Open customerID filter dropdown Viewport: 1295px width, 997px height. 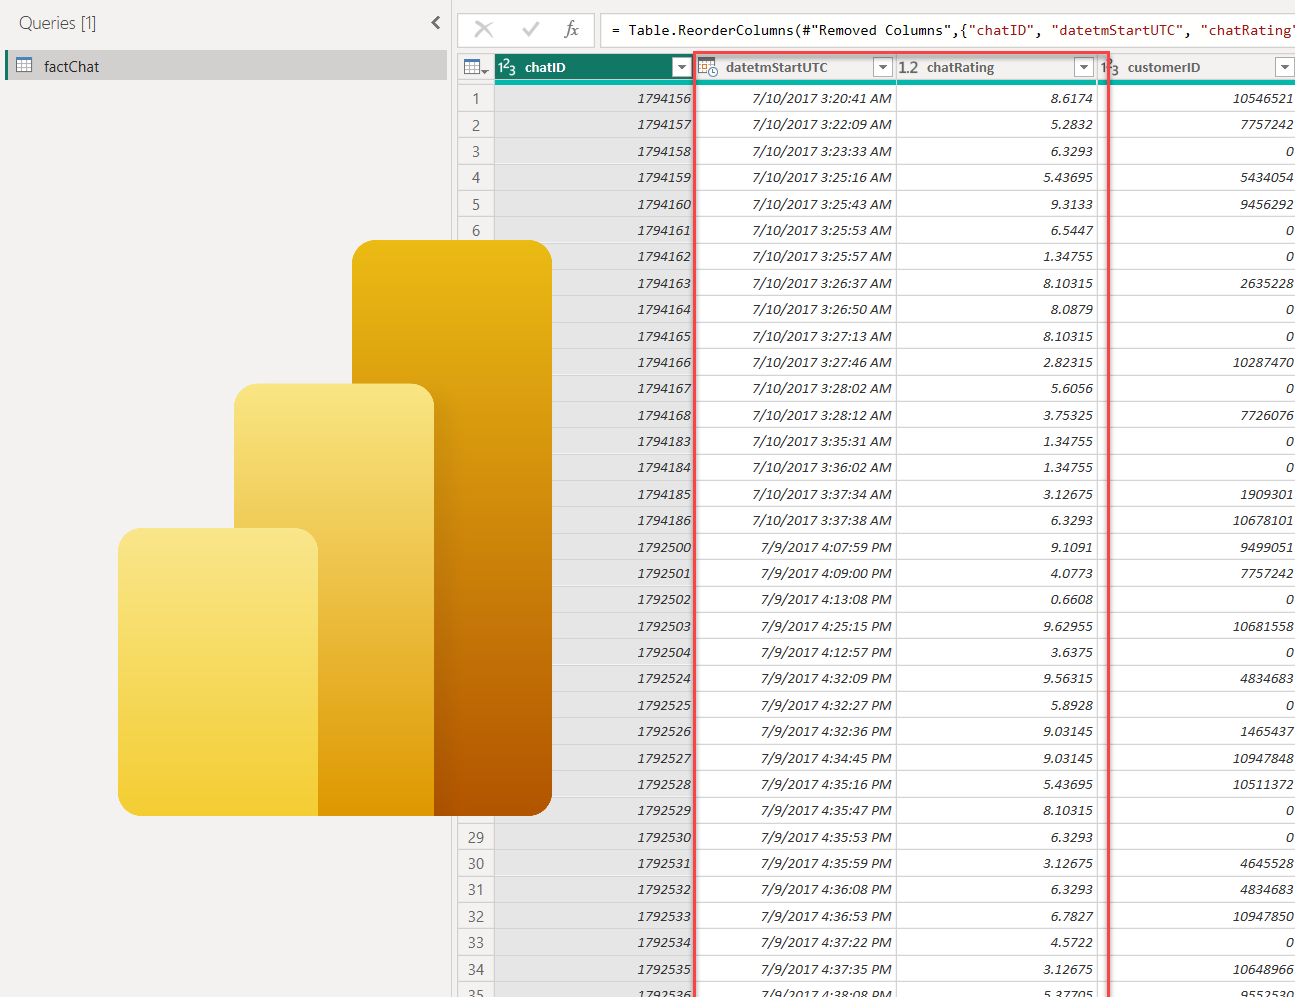pos(1285,67)
